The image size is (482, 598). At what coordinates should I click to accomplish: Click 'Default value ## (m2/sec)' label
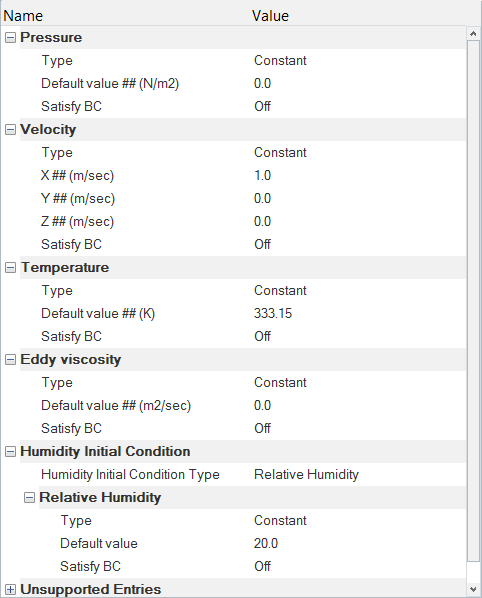click(x=116, y=405)
